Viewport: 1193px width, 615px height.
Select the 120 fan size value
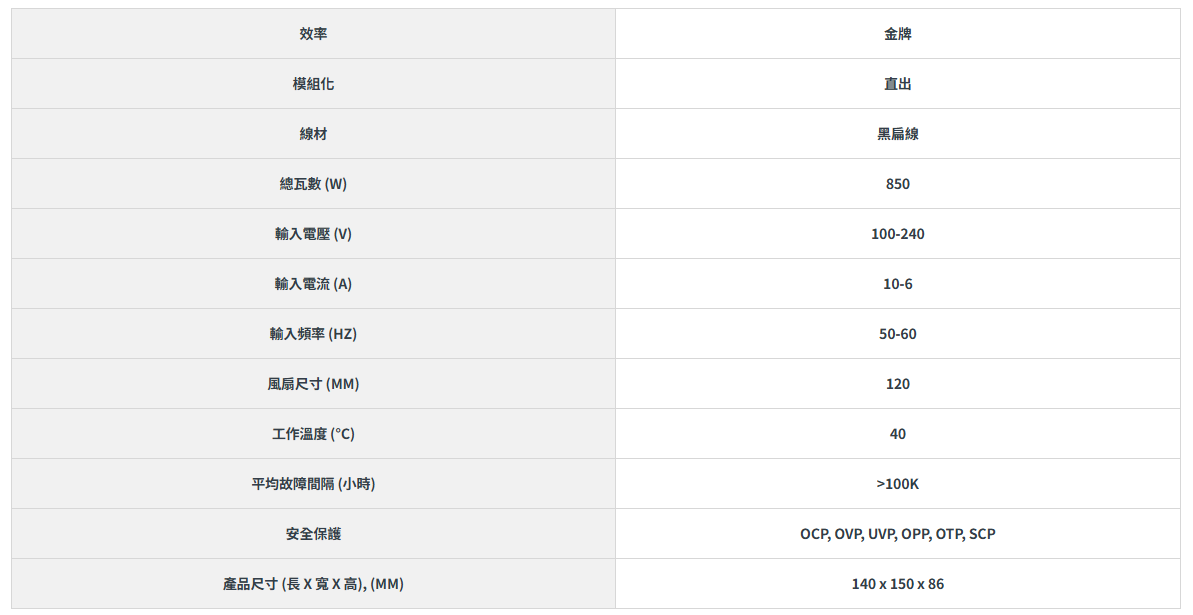click(x=897, y=384)
